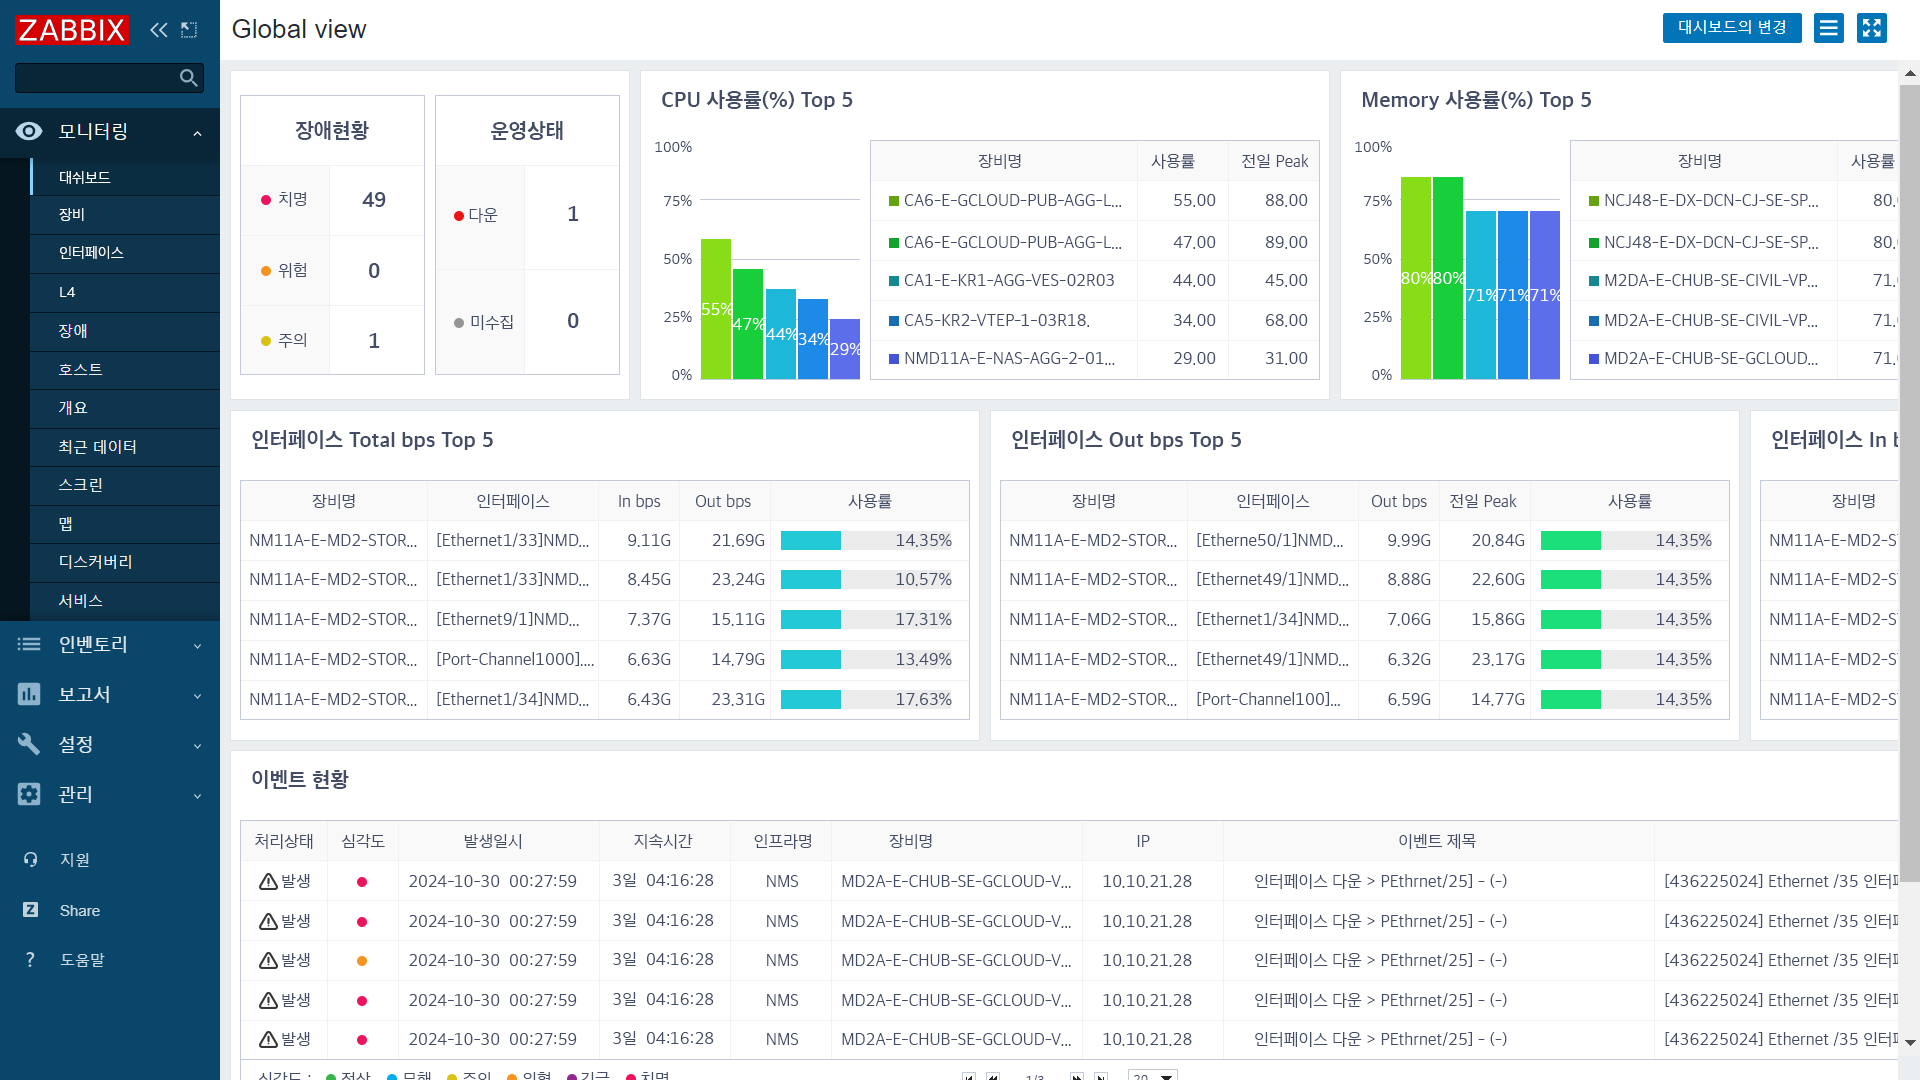Open the 장비 menu item
The image size is (1920, 1080).
[x=125, y=215]
